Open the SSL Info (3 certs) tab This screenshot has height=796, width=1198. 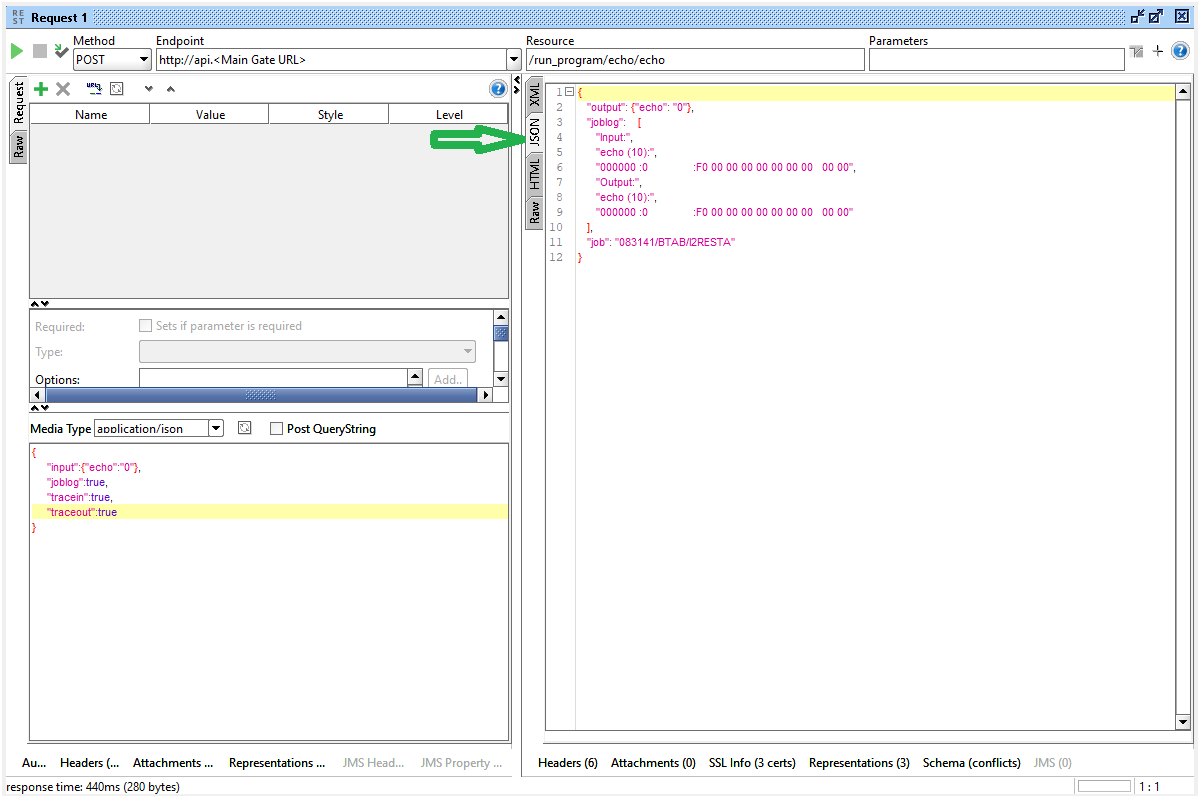click(752, 762)
